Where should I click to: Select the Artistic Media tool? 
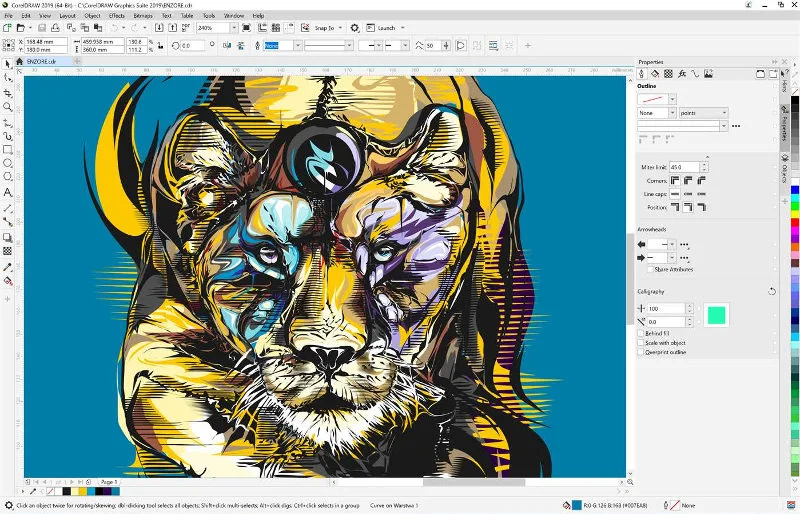(7, 136)
